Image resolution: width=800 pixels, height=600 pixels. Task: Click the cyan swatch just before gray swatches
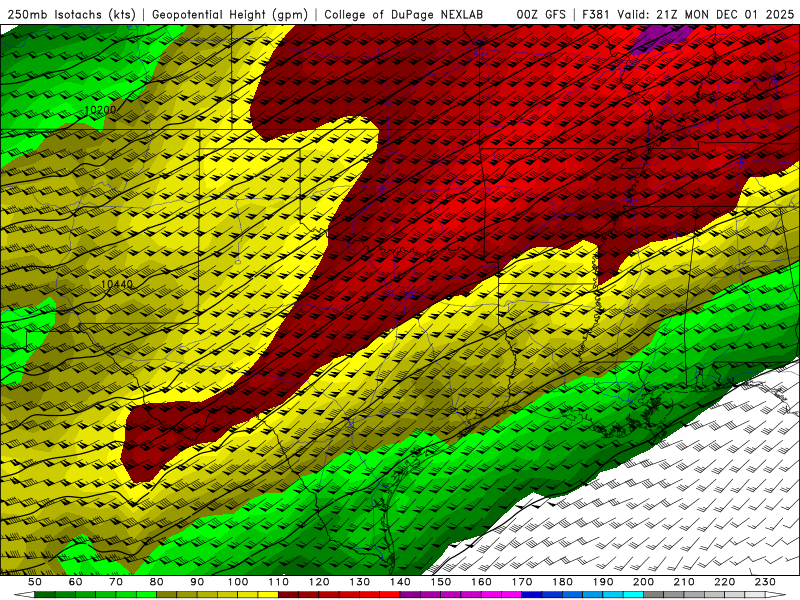point(633,594)
